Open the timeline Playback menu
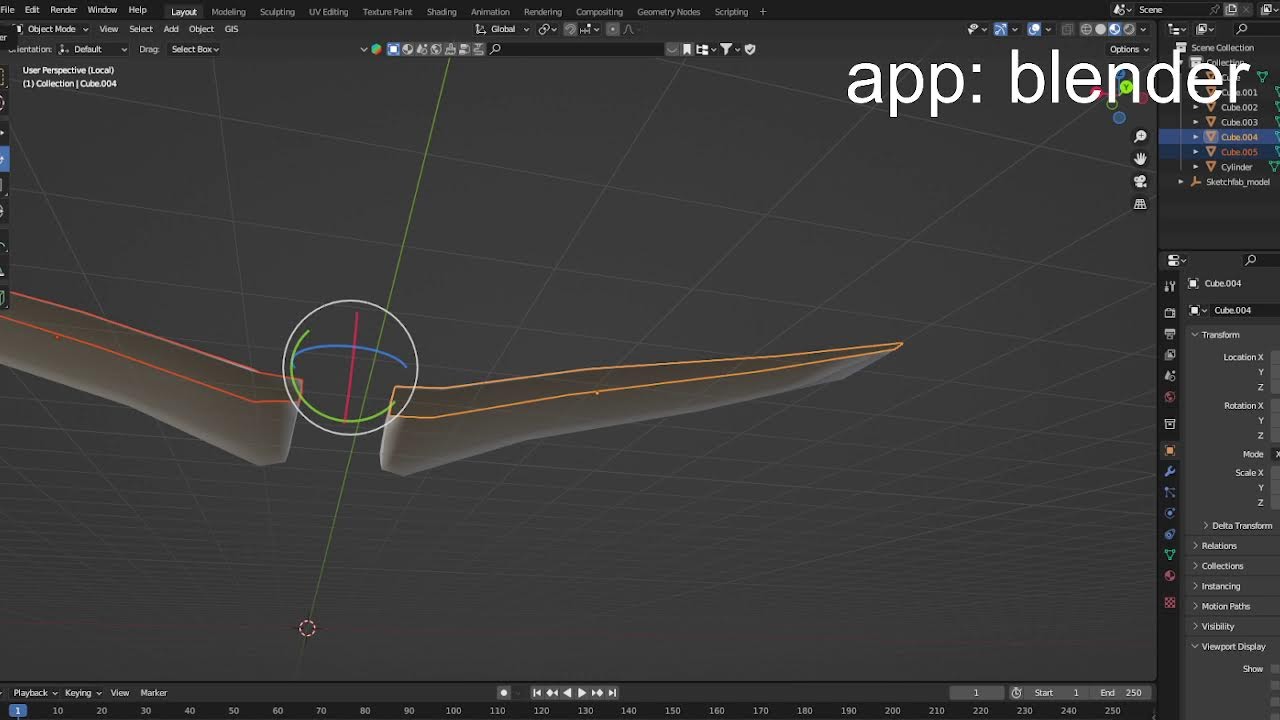Screen dimensions: 1280x720 pos(35,693)
